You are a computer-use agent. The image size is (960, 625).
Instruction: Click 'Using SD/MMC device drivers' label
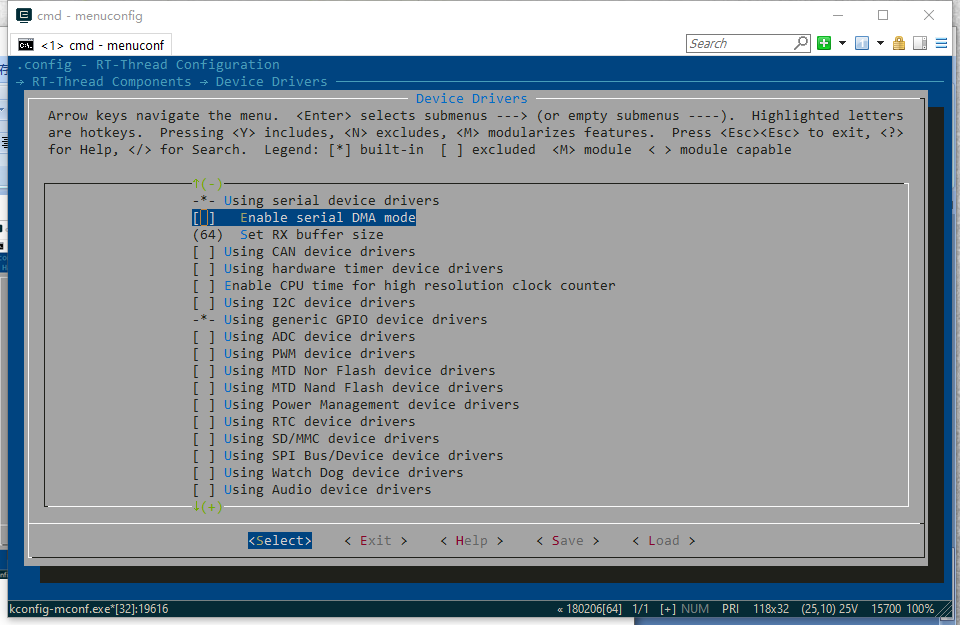click(331, 439)
